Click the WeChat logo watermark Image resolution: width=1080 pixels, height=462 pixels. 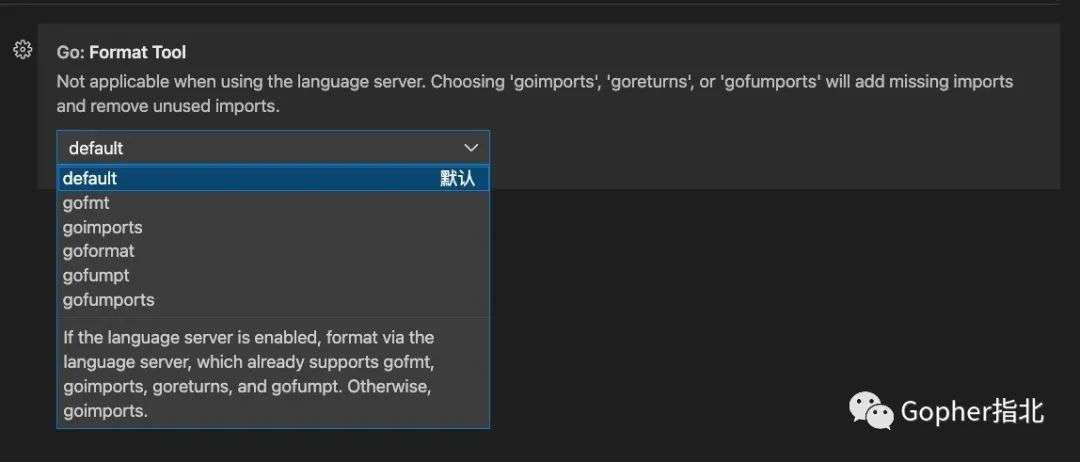click(x=871, y=410)
